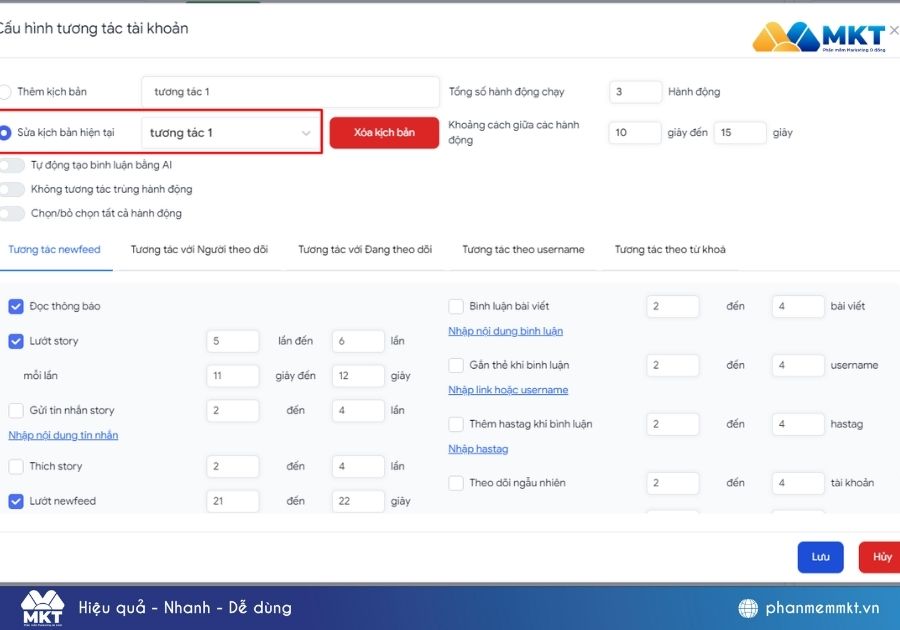Enable "Tự động tạo bình luận bằng AI" toggle
This screenshot has width=900, height=630.
(11, 165)
